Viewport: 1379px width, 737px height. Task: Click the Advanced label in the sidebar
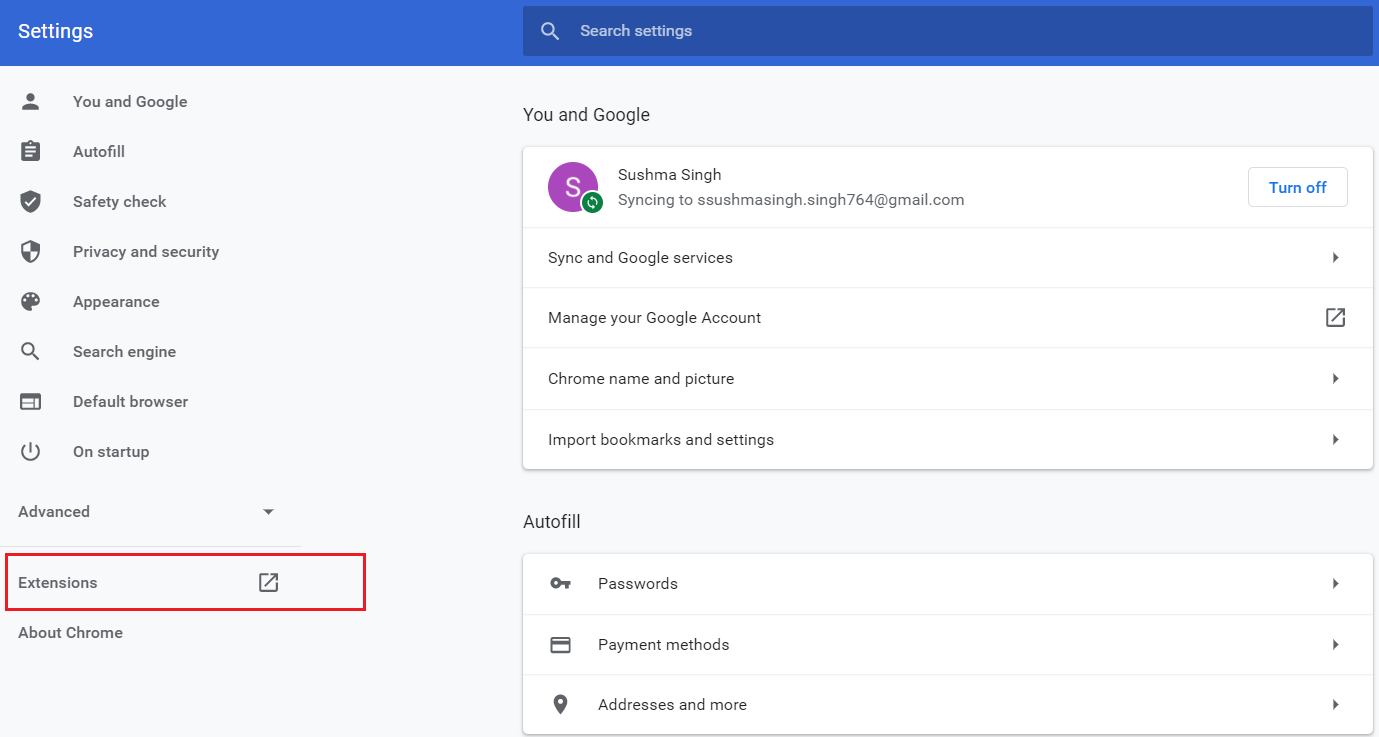coord(54,511)
